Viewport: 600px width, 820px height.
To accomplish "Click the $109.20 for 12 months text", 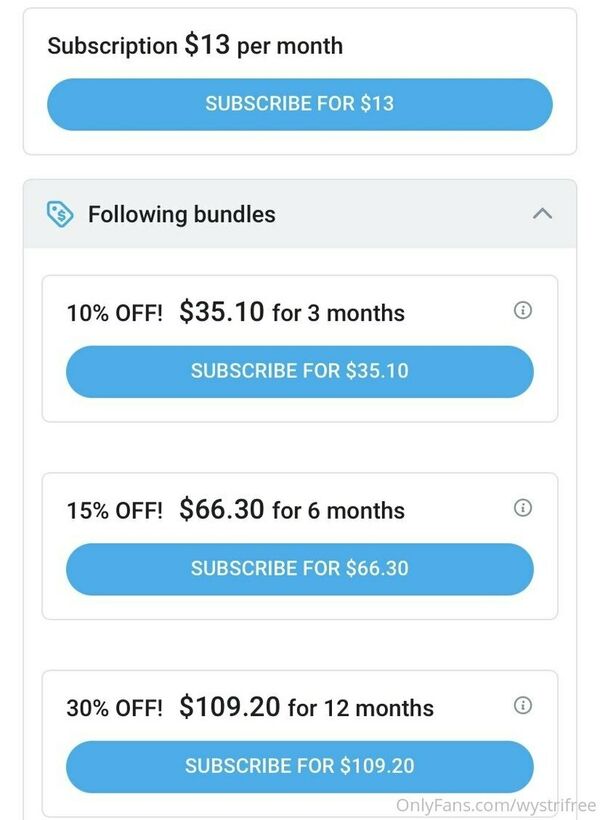I will point(307,708).
